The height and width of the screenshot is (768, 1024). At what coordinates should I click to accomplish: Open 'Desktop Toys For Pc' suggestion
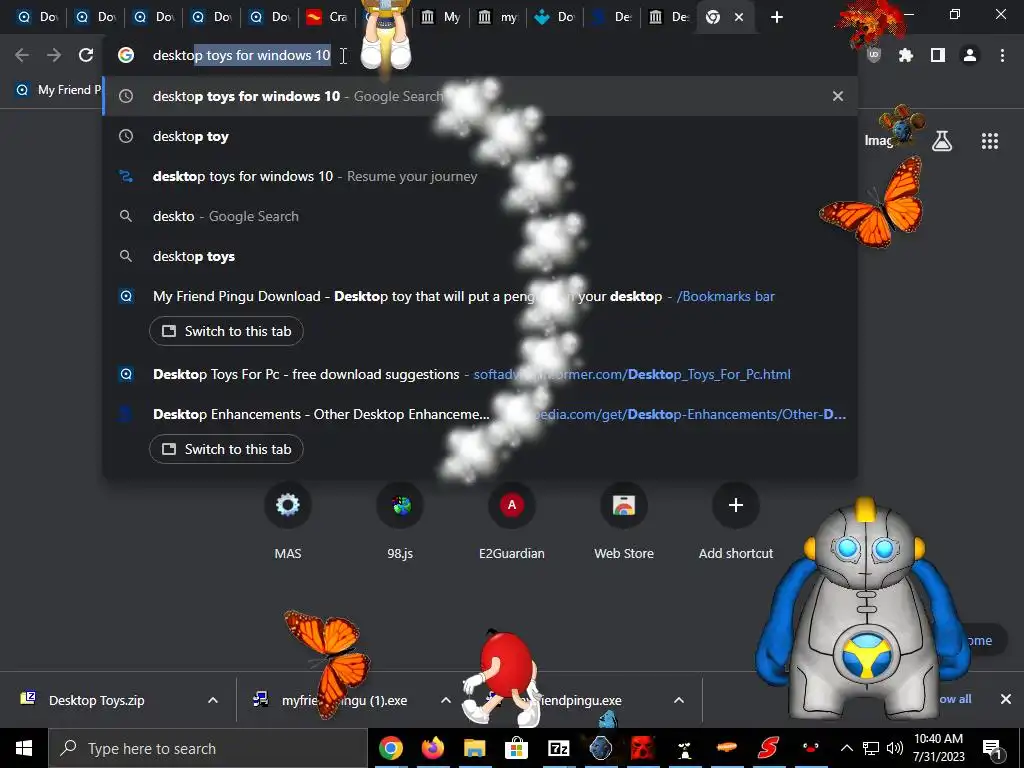point(480,374)
